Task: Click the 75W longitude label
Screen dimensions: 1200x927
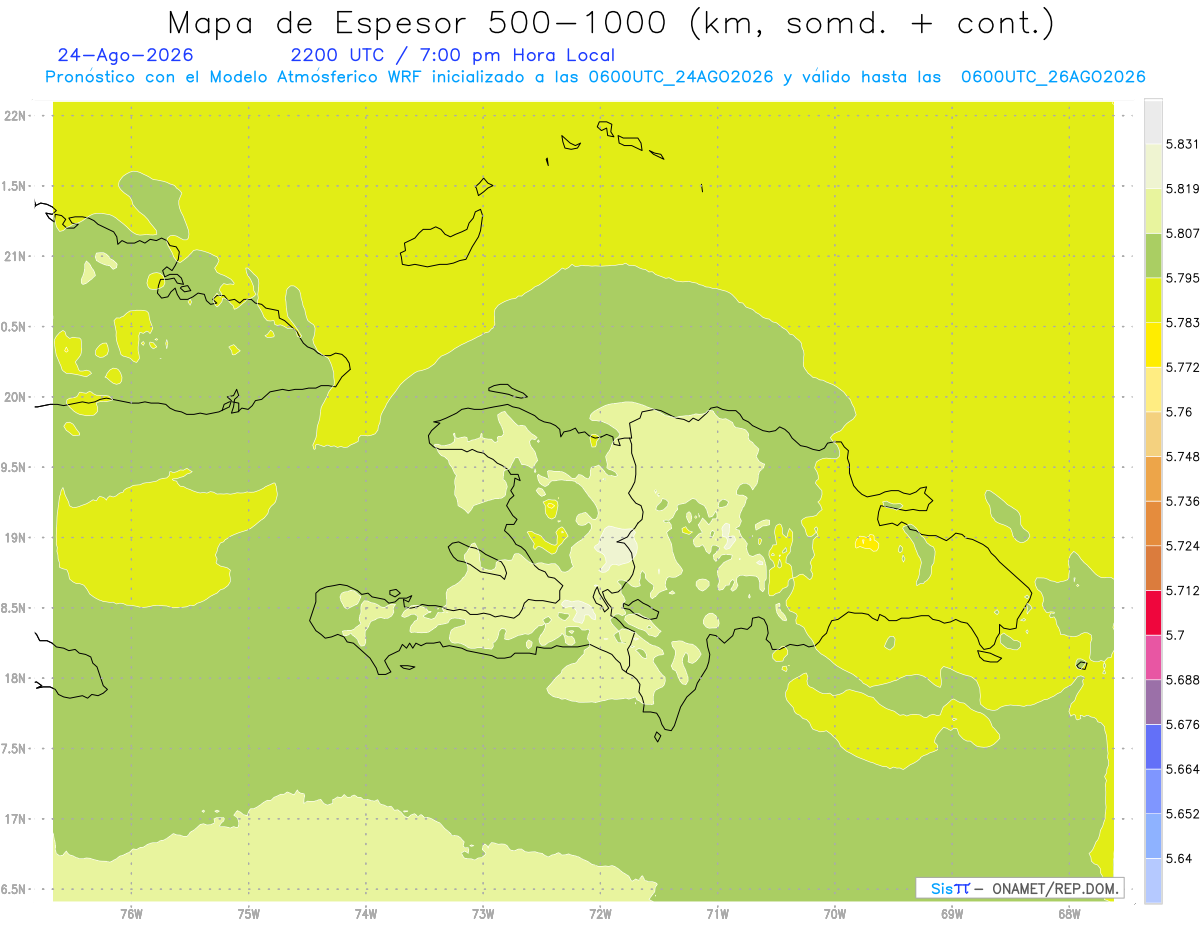Action: click(249, 913)
